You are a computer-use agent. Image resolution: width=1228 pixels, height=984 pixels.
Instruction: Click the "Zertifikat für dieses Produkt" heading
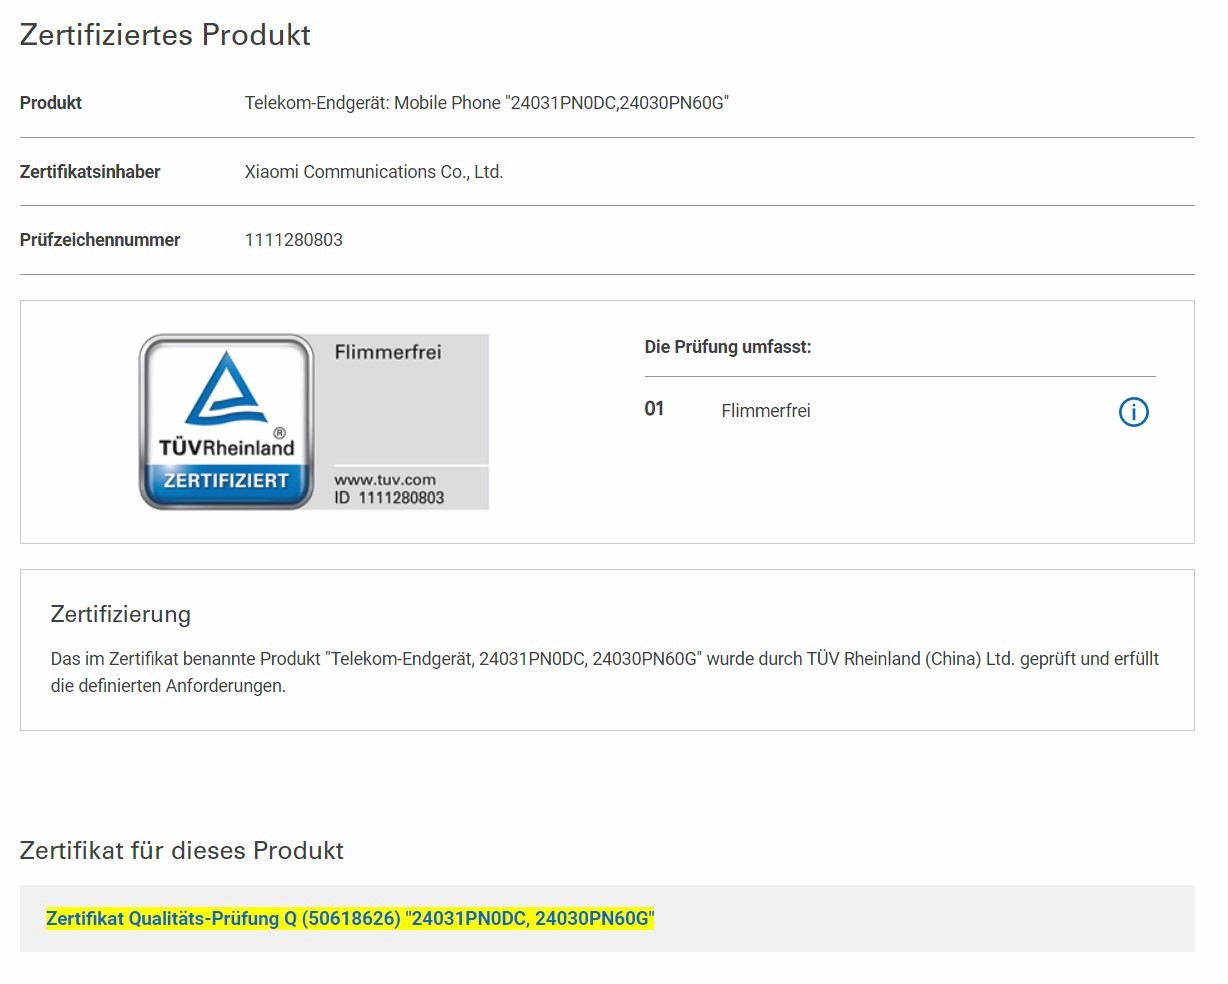click(x=182, y=851)
